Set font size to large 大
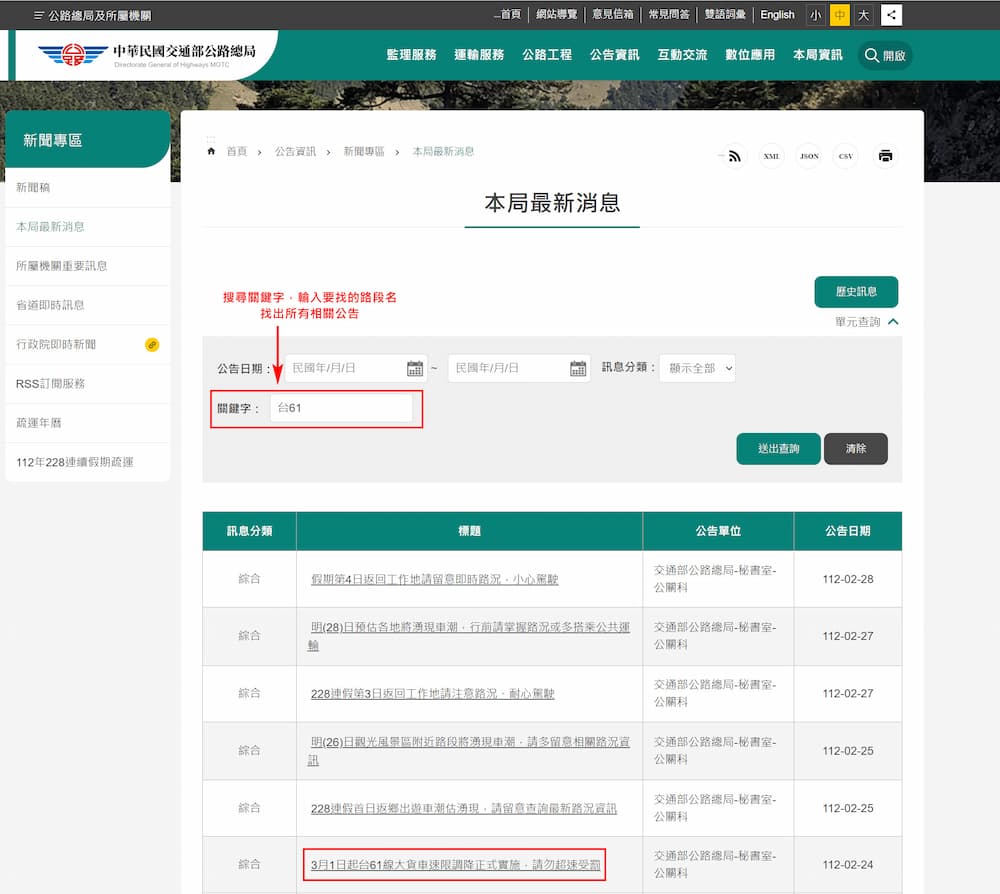1000x894 pixels. click(864, 15)
